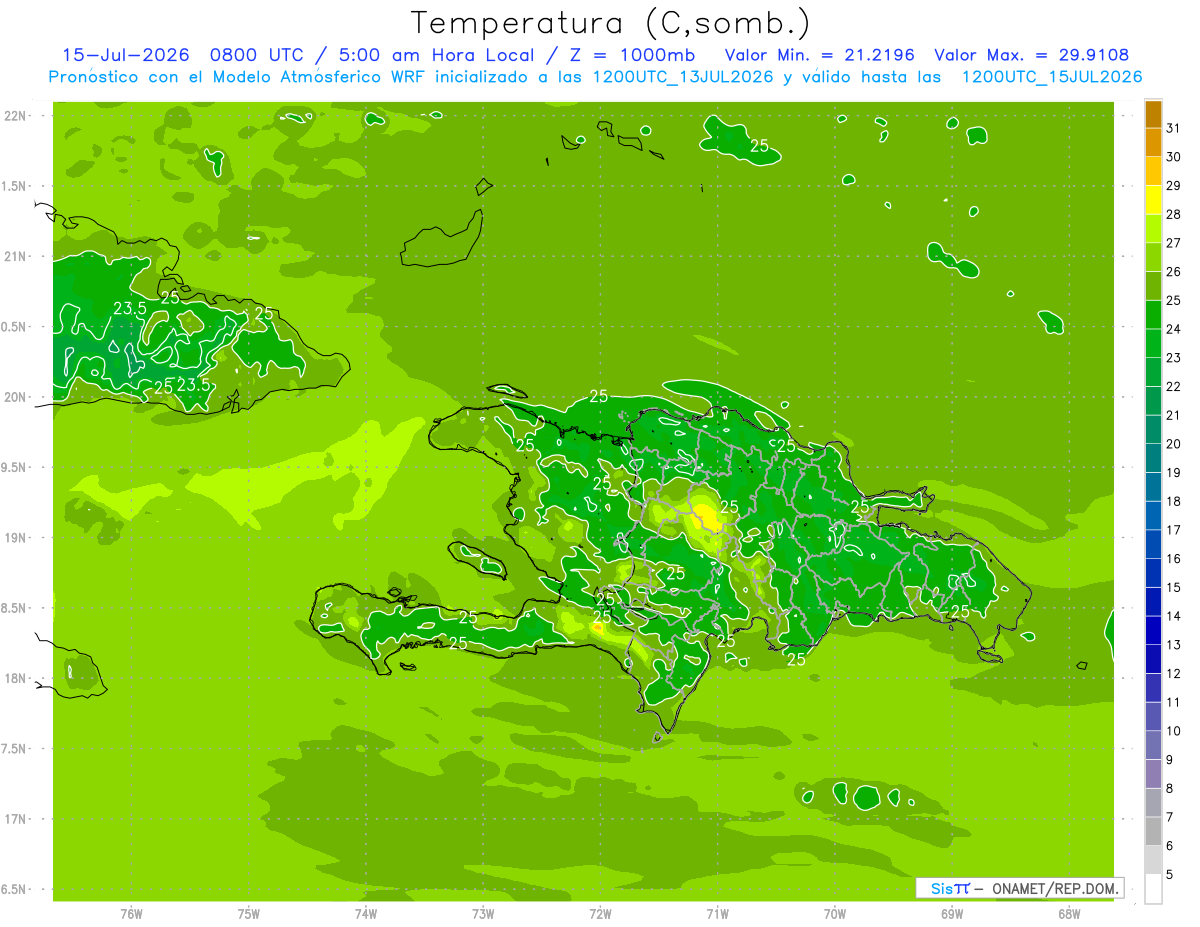This screenshot has height=927, width=1200.
Task: Pick the purple swatch between 9 and 10
Action: [1153, 745]
